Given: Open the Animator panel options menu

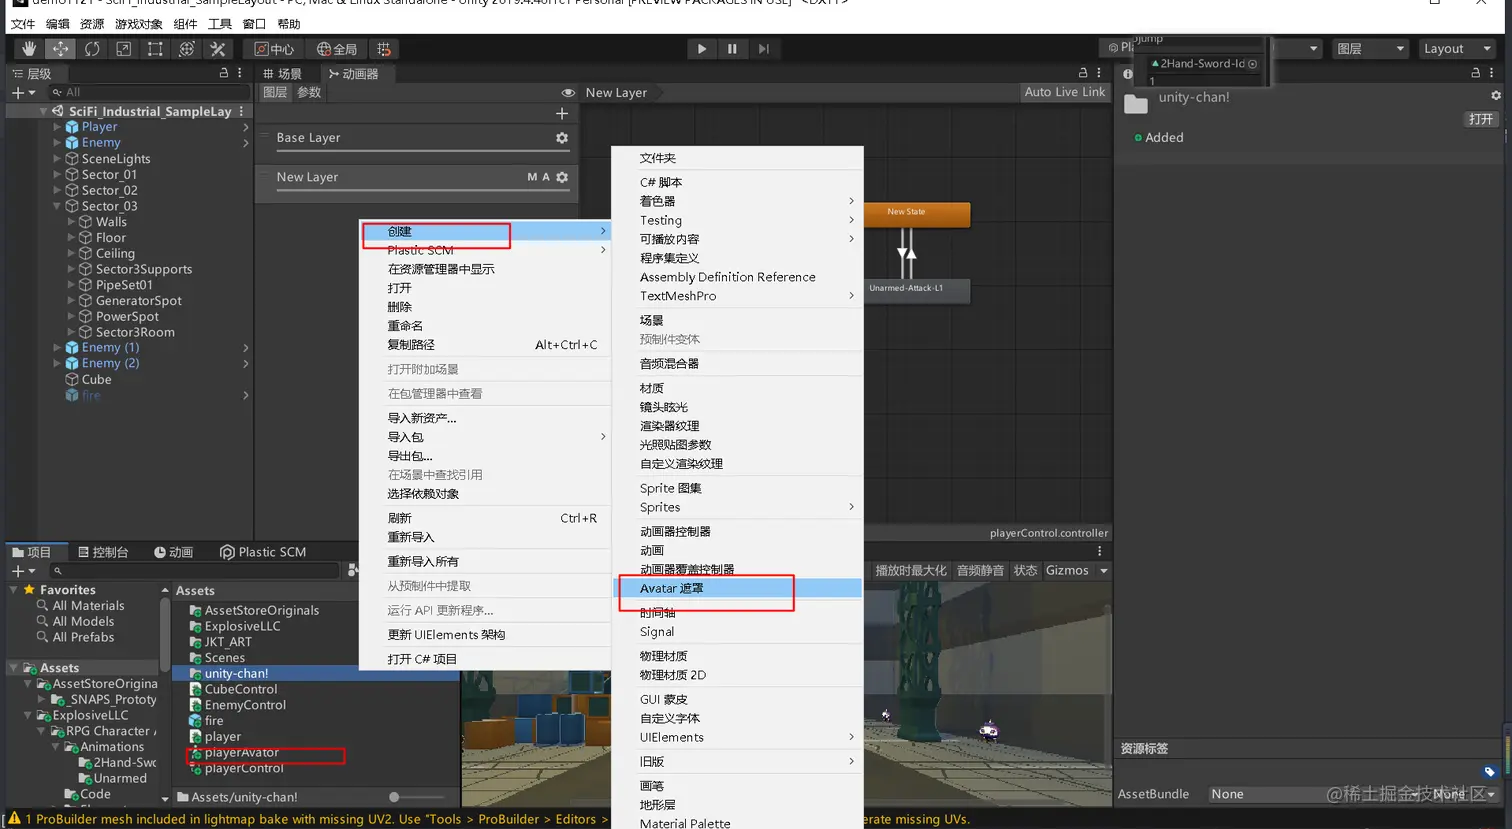Looking at the screenshot, I should [x=1099, y=73].
